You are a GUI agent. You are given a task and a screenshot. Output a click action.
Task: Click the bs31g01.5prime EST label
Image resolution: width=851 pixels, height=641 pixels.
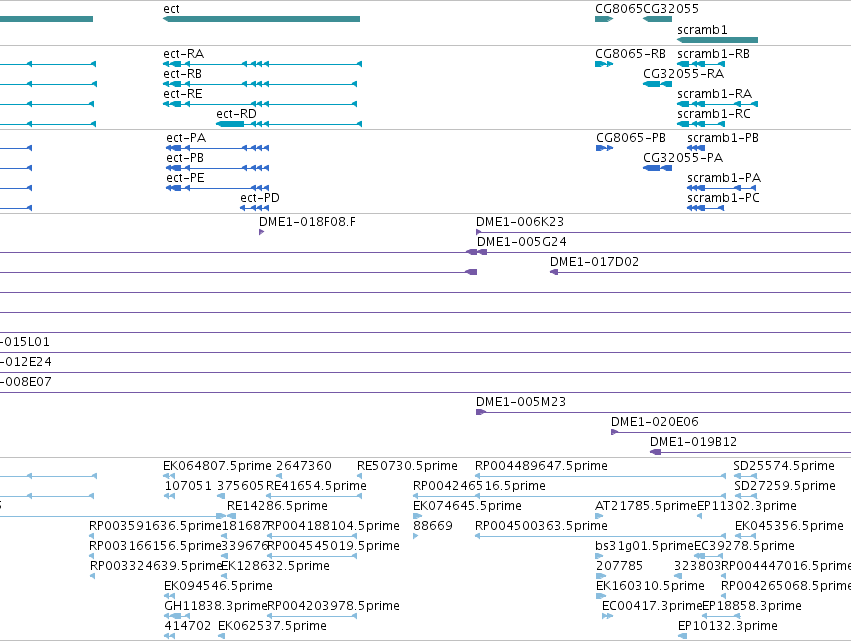click(x=645, y=547)
